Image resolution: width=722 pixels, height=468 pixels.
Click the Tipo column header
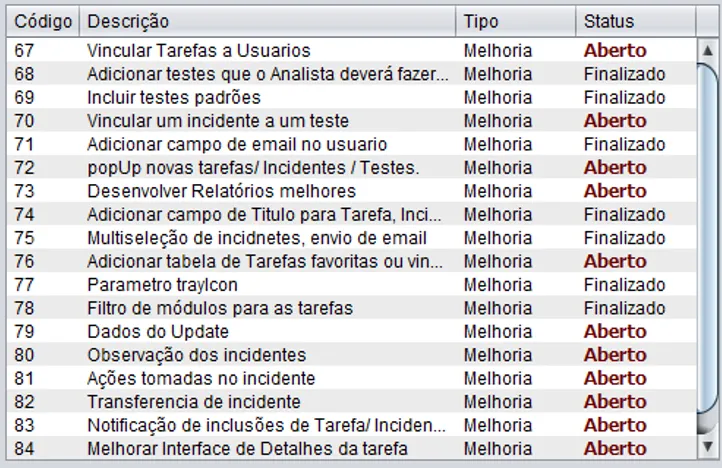click(x=514, y=21)
